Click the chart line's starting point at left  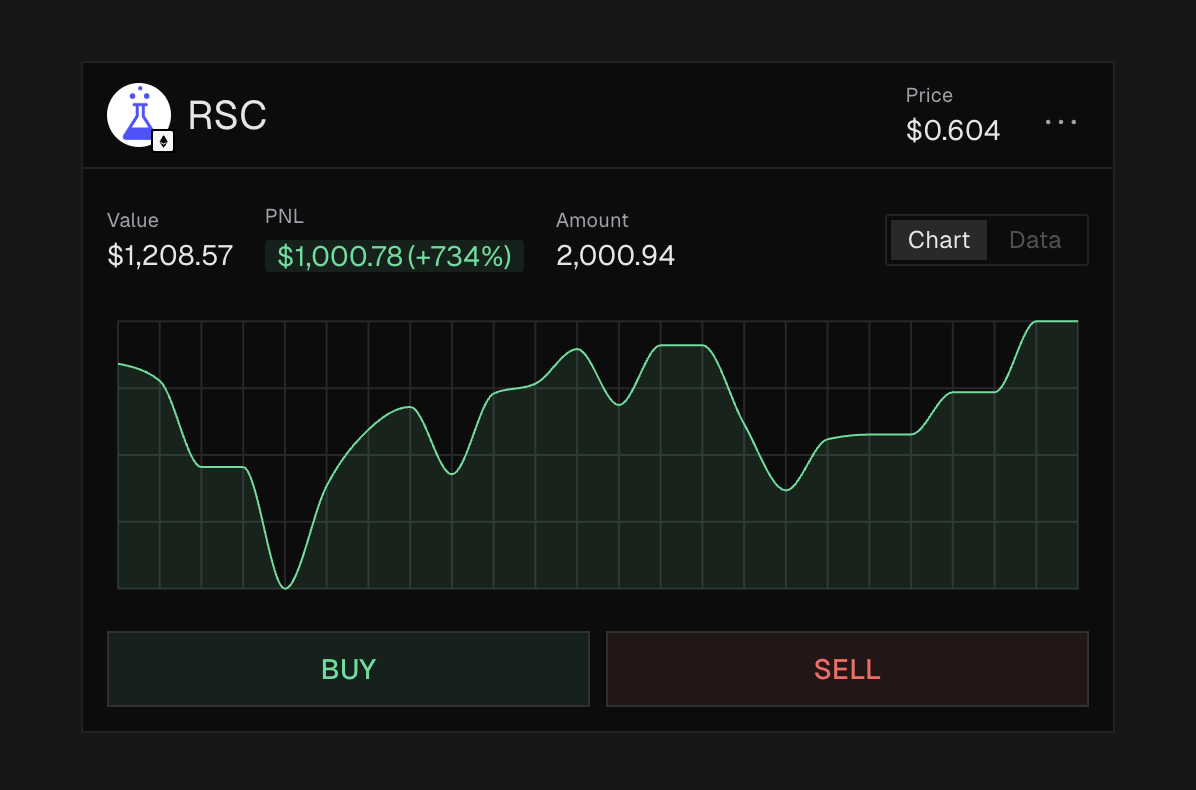[120, 364]
